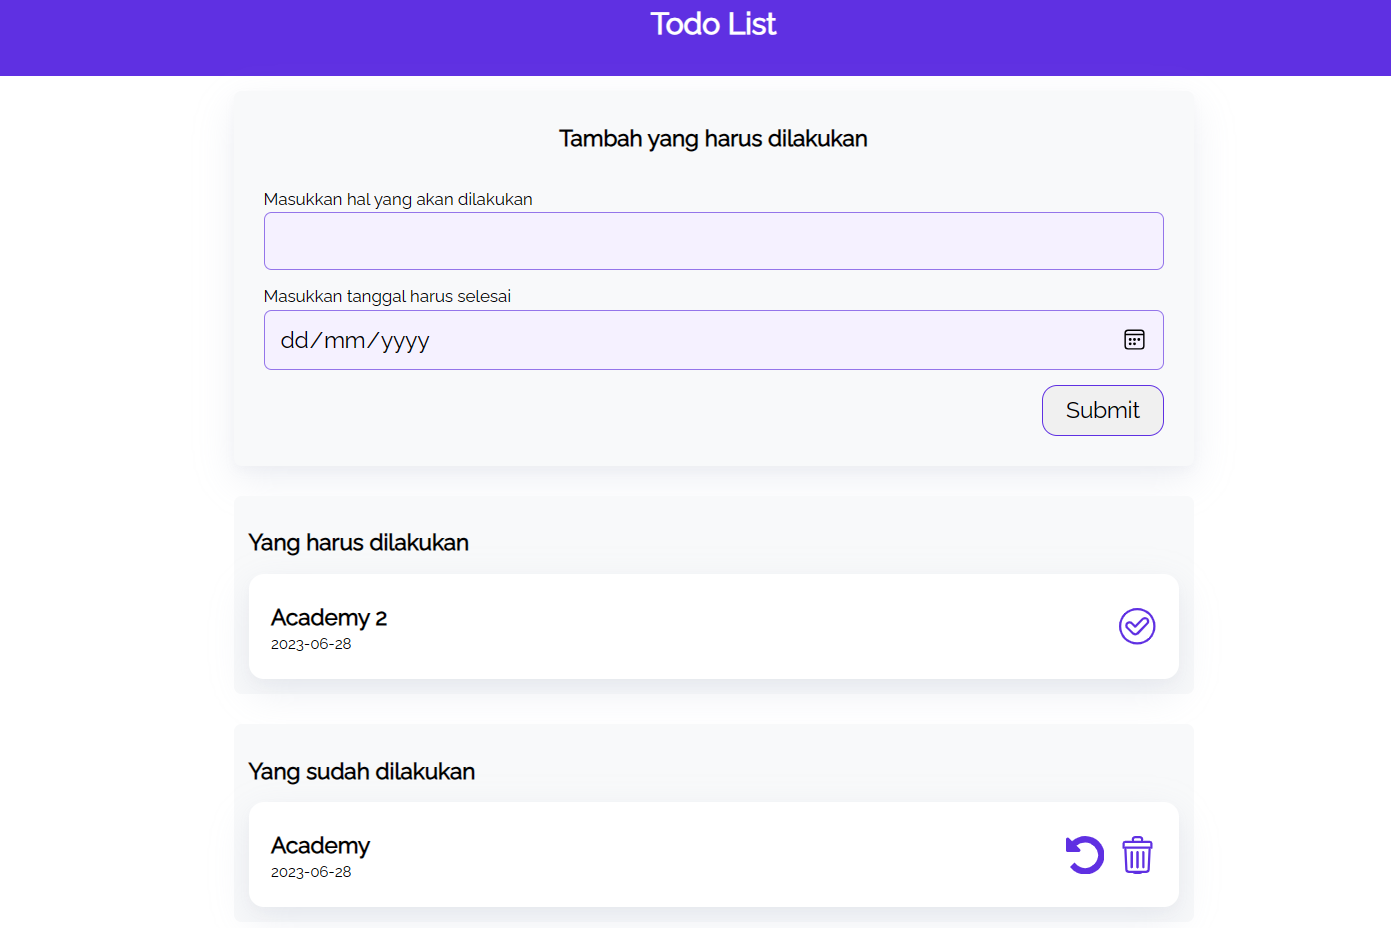Click the Academy 2 task entry
This screenshot has height=928, width=1391.
[329, 617]
